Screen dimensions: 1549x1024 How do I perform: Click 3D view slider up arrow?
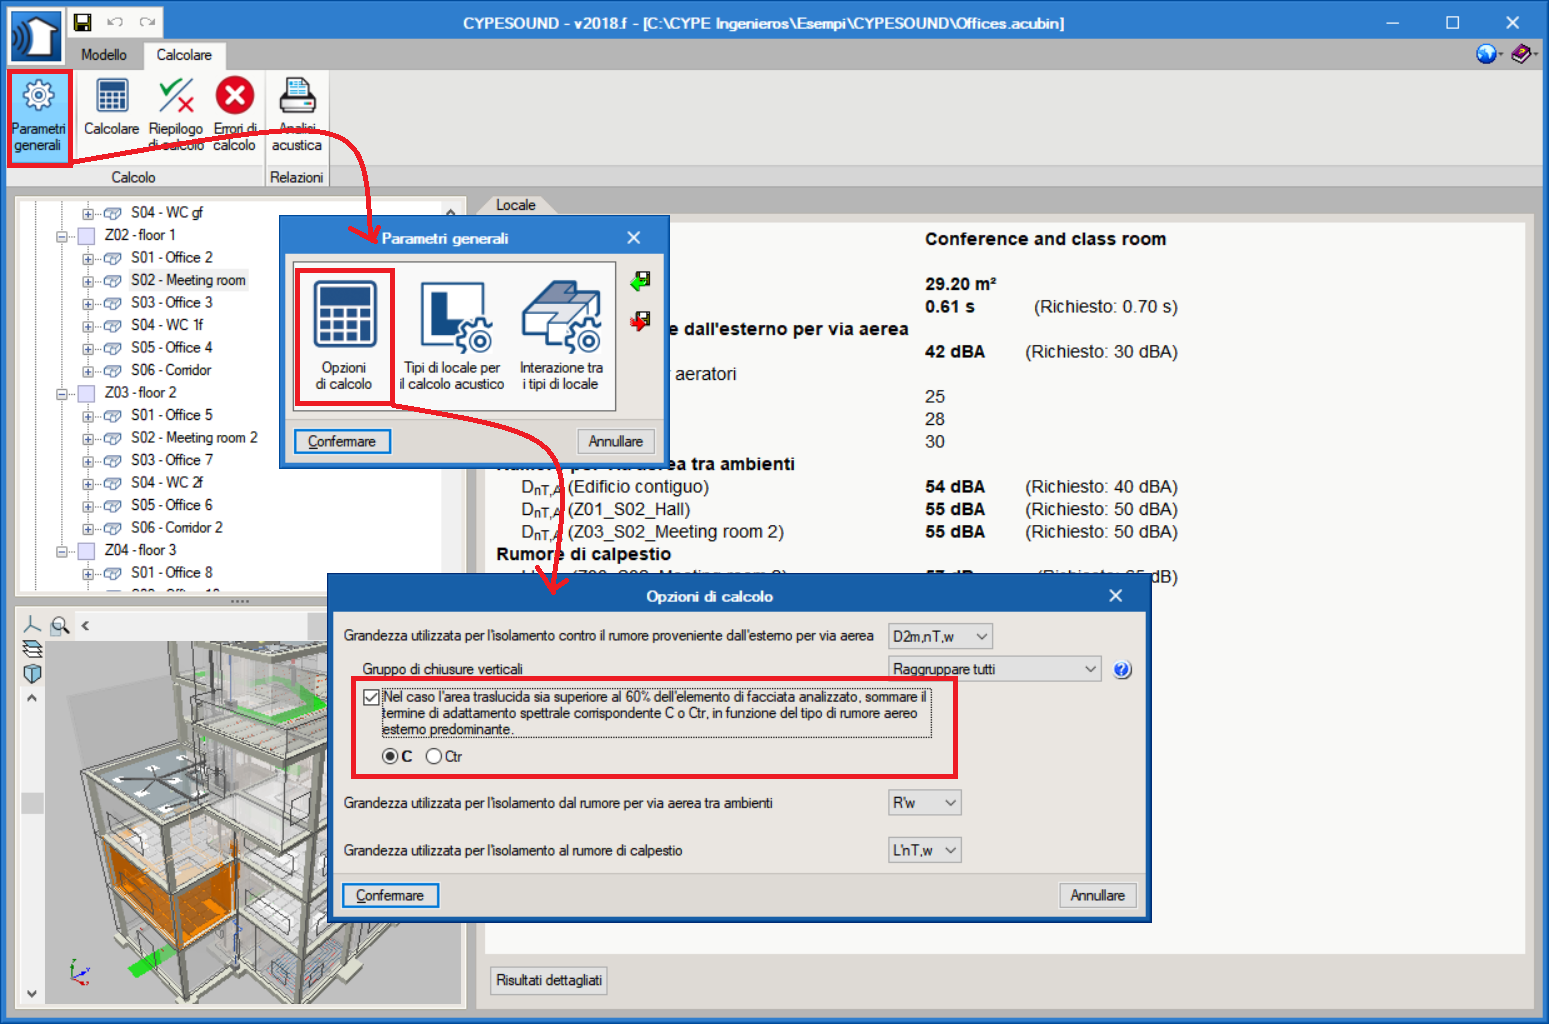tap(32, 698)
